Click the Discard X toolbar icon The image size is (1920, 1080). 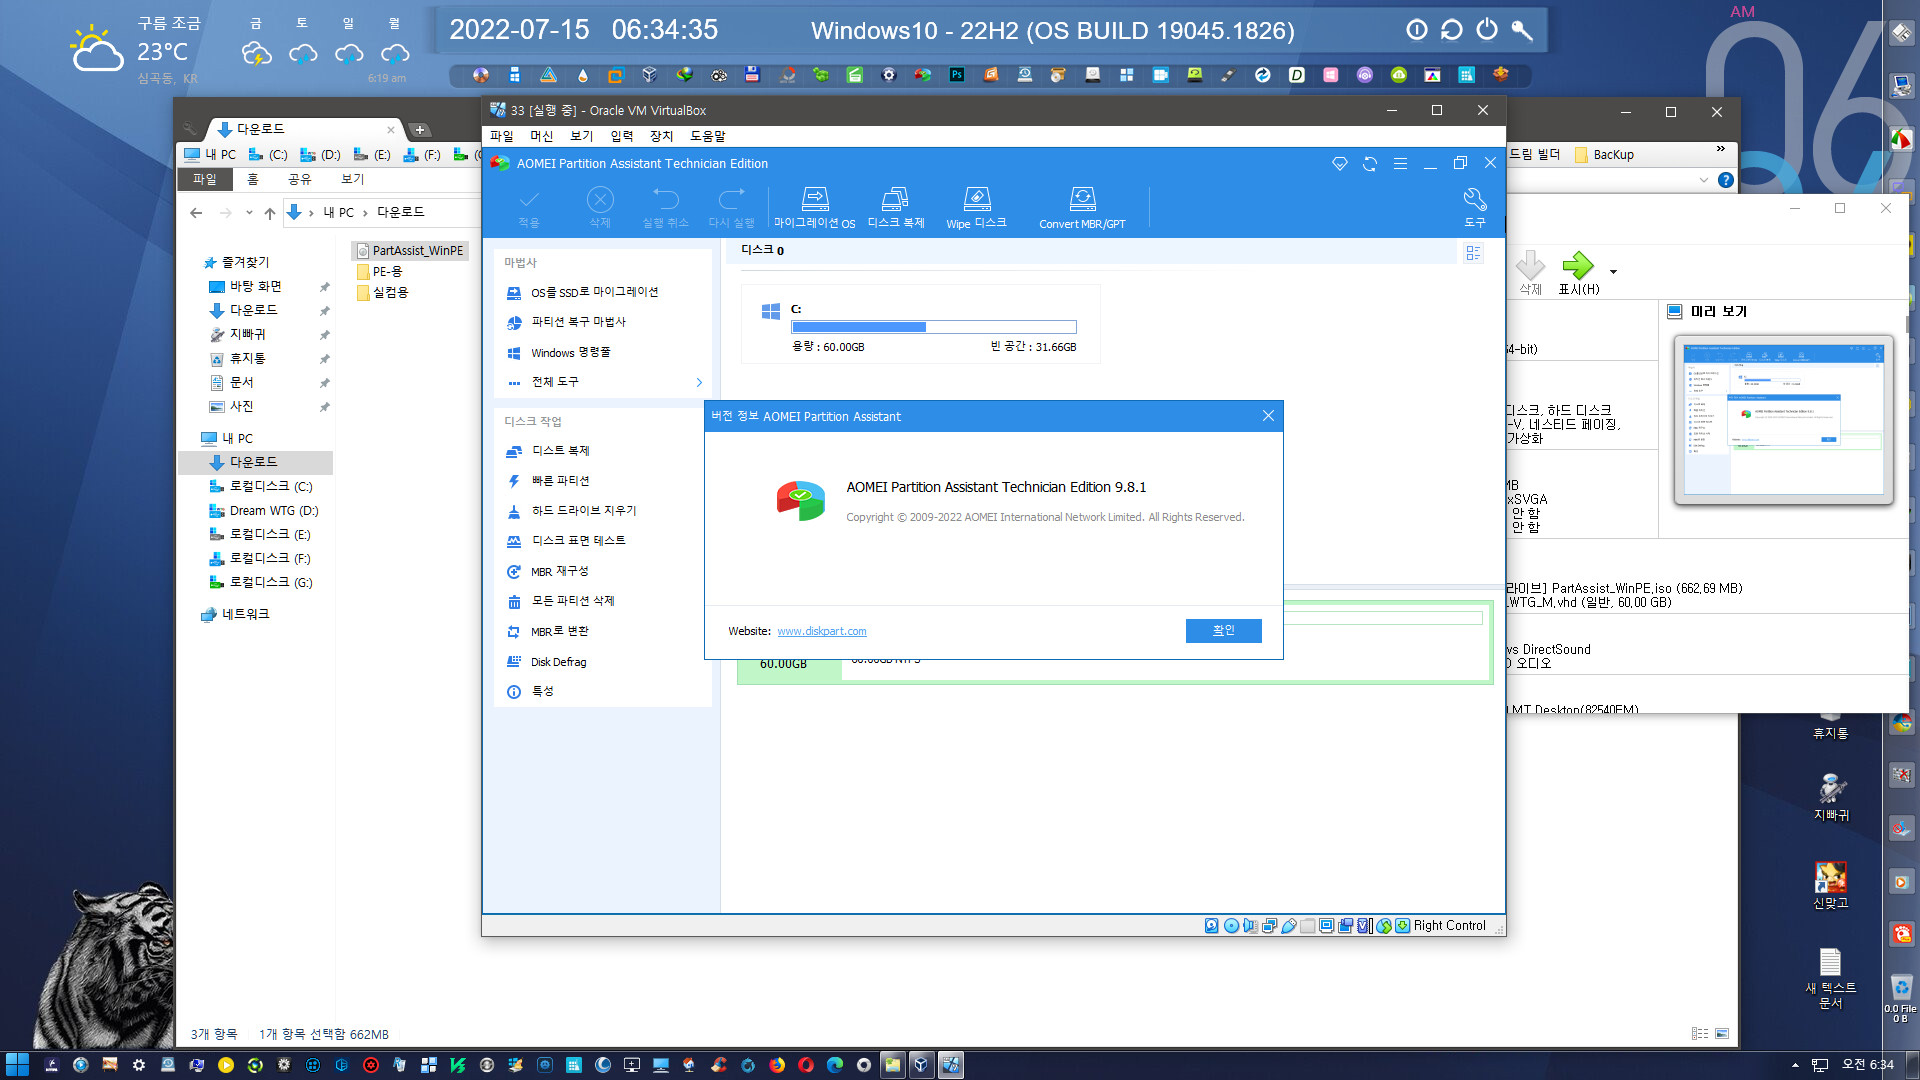[600, 208]
